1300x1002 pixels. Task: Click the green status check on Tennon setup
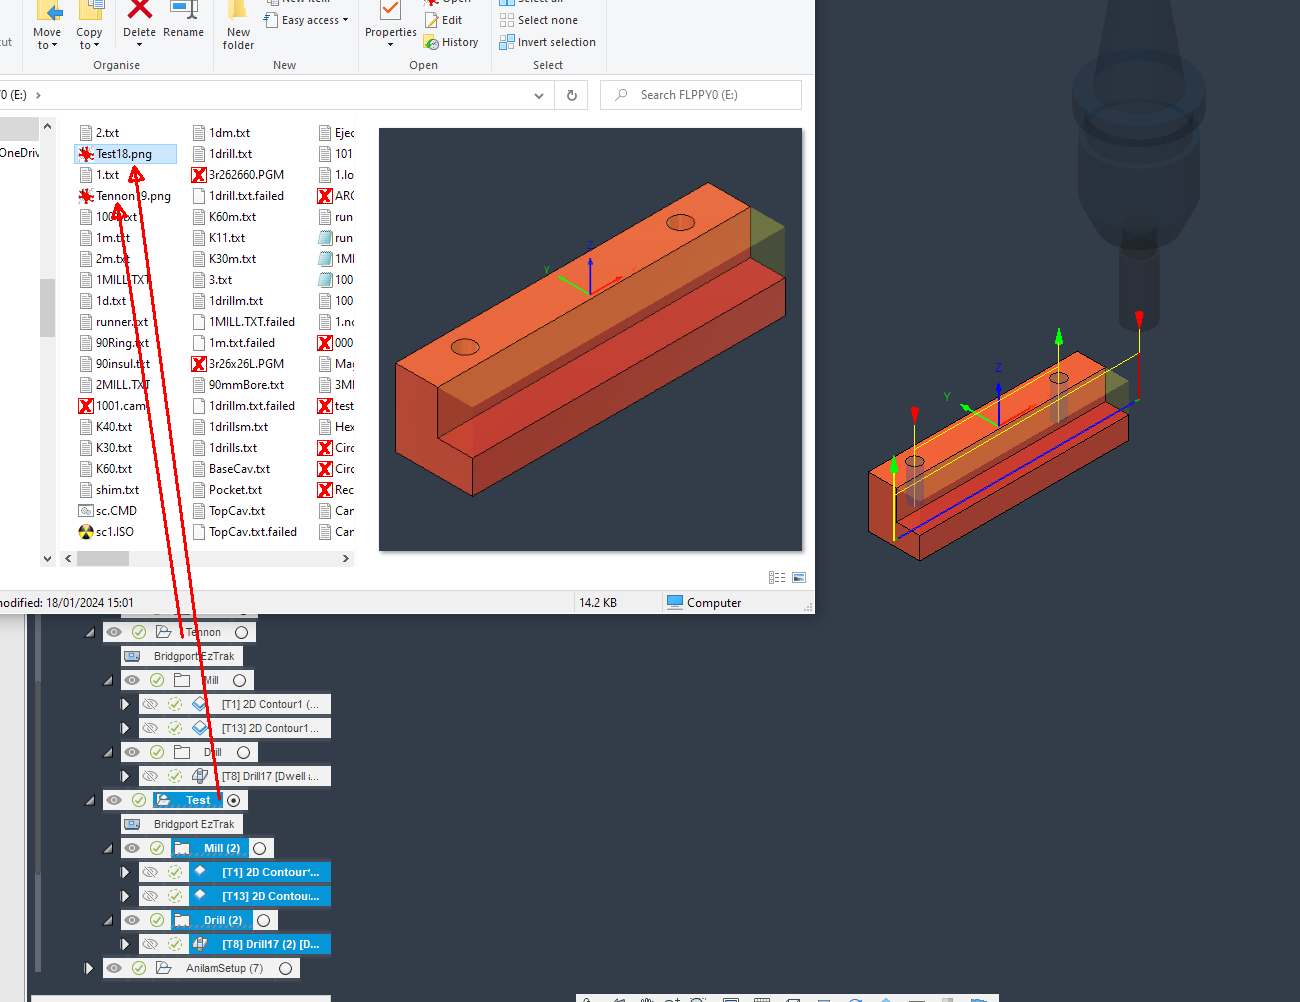139,632
